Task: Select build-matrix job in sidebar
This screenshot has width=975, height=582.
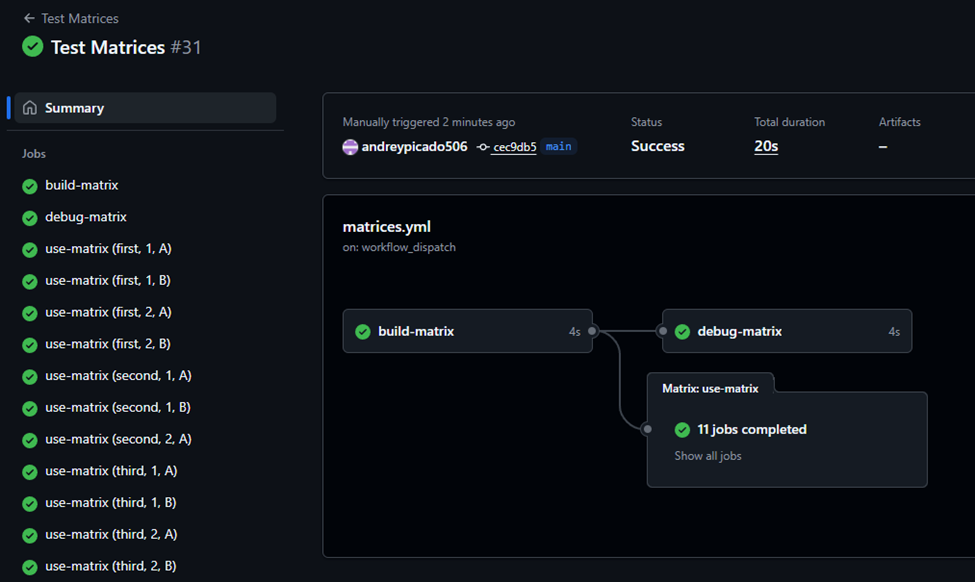Action: (x=82, y=185)
